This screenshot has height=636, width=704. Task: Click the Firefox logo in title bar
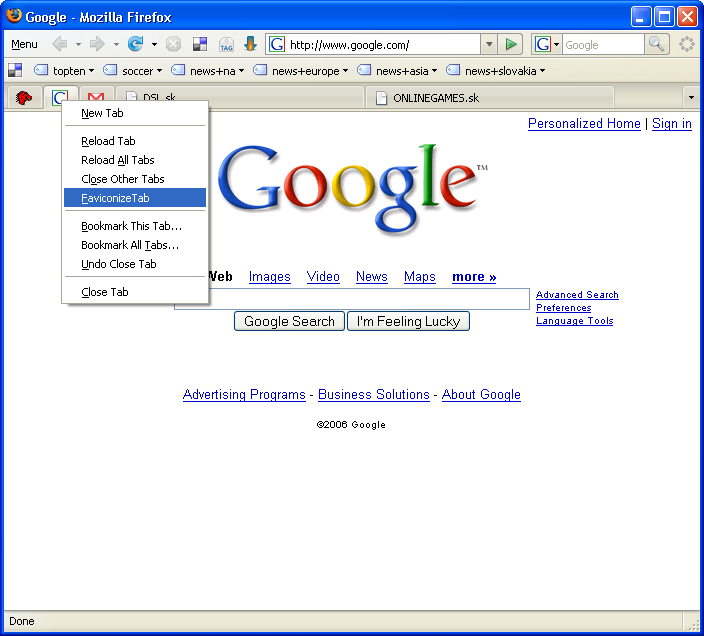coord(13,16)
